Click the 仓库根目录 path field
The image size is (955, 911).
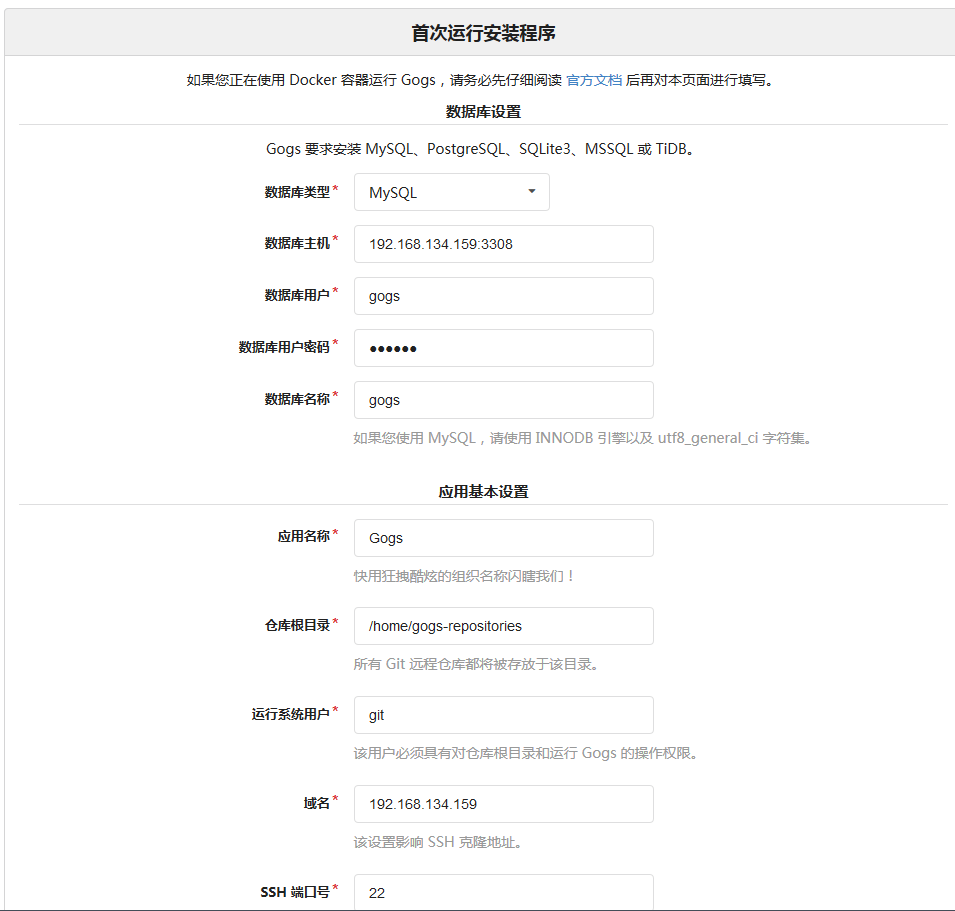click(504, 626)
